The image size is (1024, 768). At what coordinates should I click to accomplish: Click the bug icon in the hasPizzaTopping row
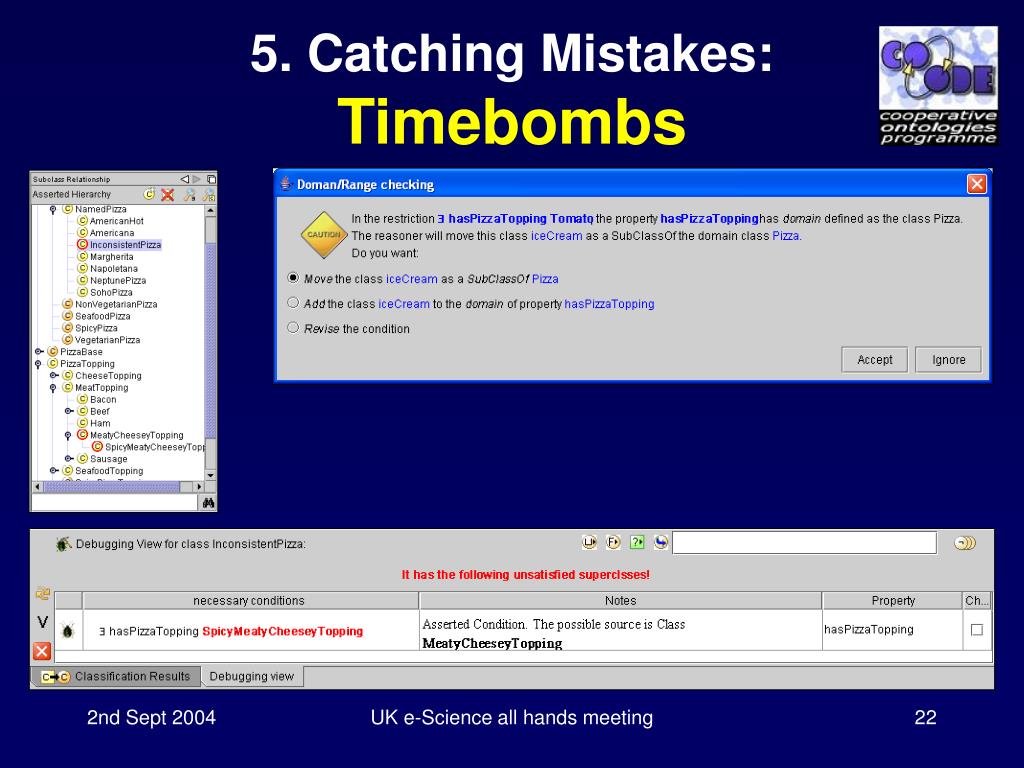click(68, 630)
